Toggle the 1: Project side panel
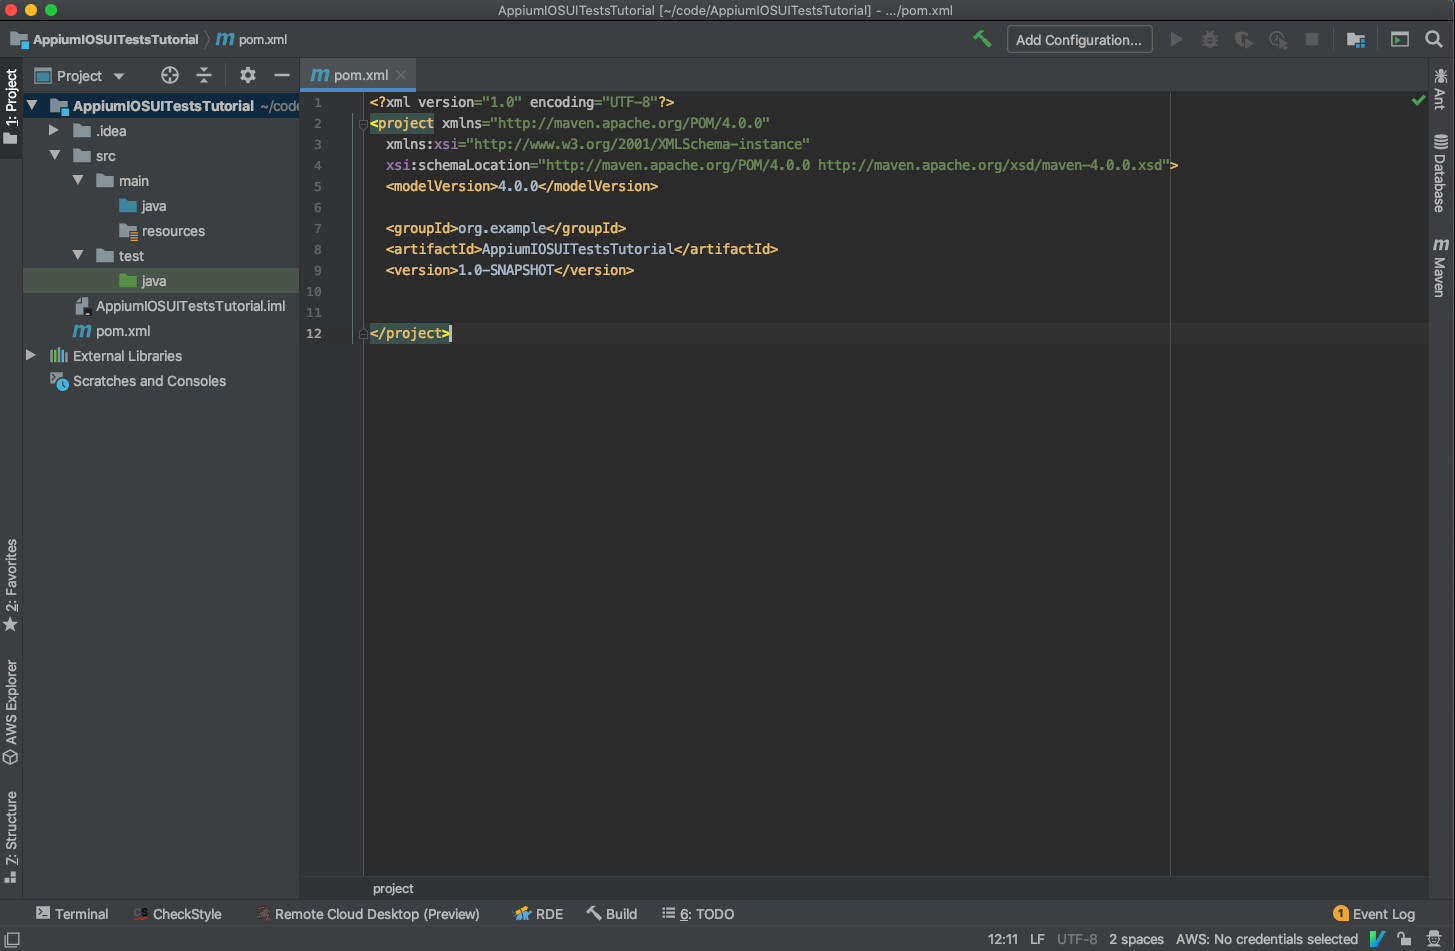Image resolution: width=1455 pixels, height=951 pixels. (11, 106)
